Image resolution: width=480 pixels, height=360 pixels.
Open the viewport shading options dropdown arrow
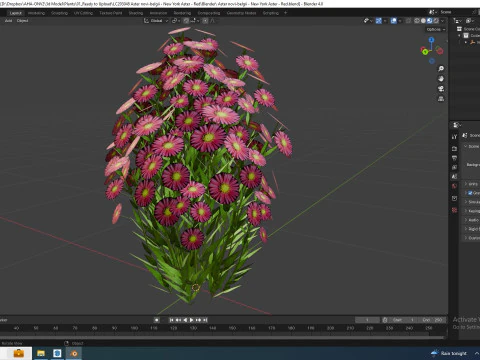pos(443,21)
